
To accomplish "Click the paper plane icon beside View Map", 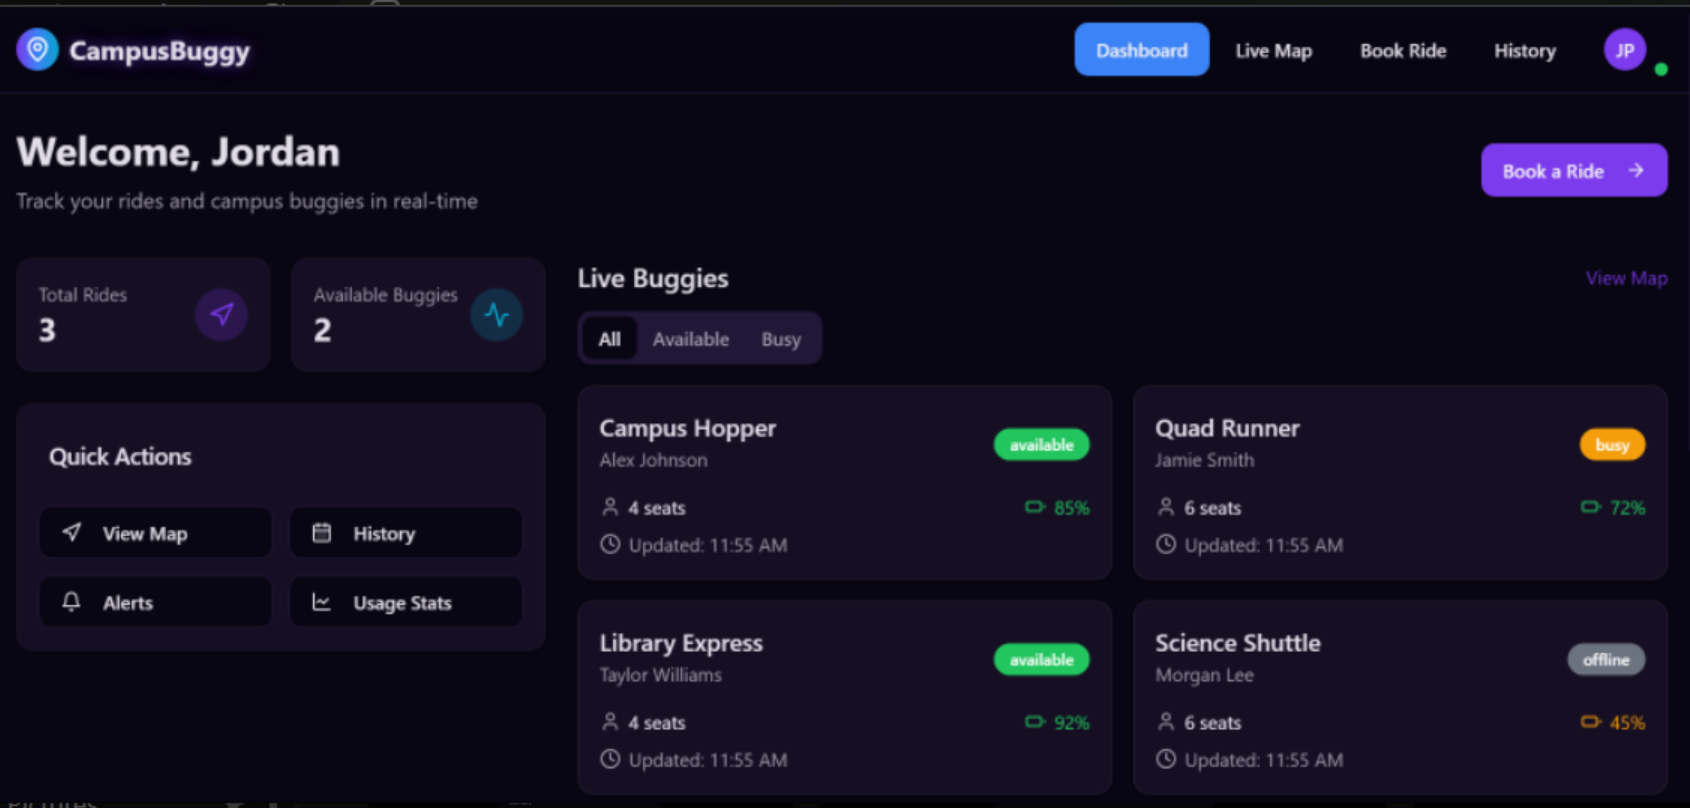I will click(x=72, y=532).
